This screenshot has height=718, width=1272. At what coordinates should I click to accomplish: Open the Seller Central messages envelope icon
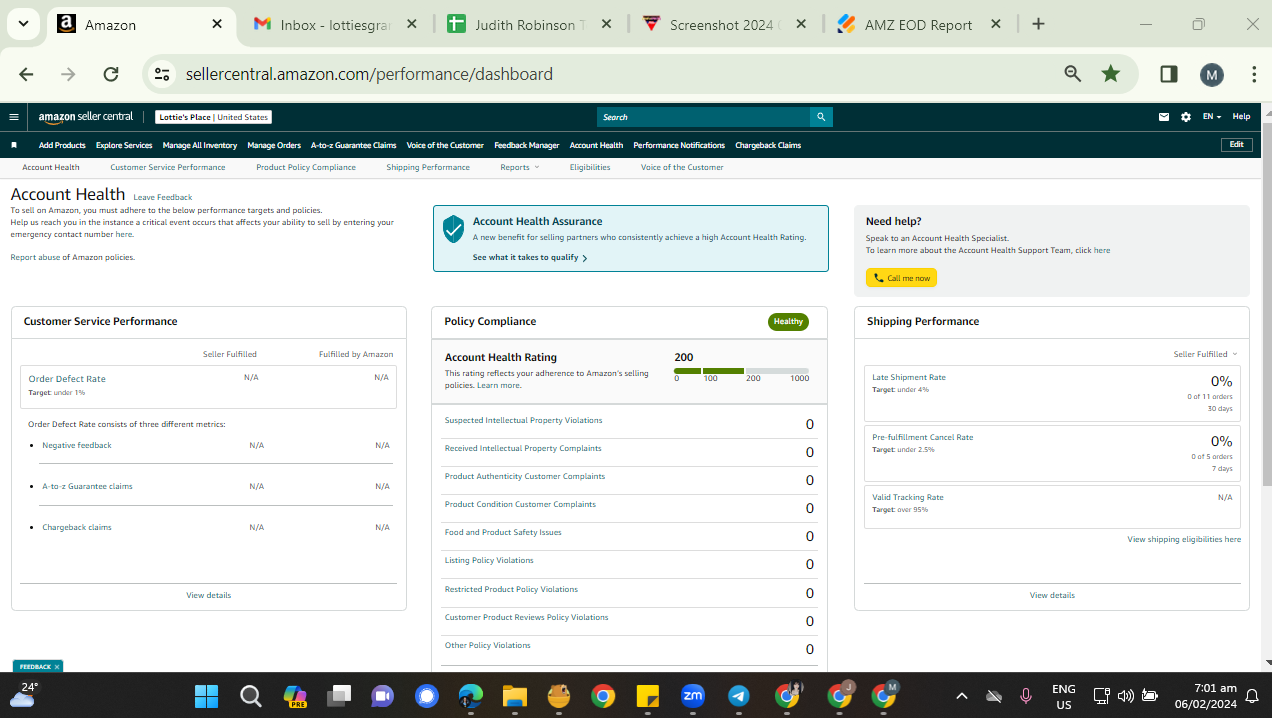coord(1164,117)
